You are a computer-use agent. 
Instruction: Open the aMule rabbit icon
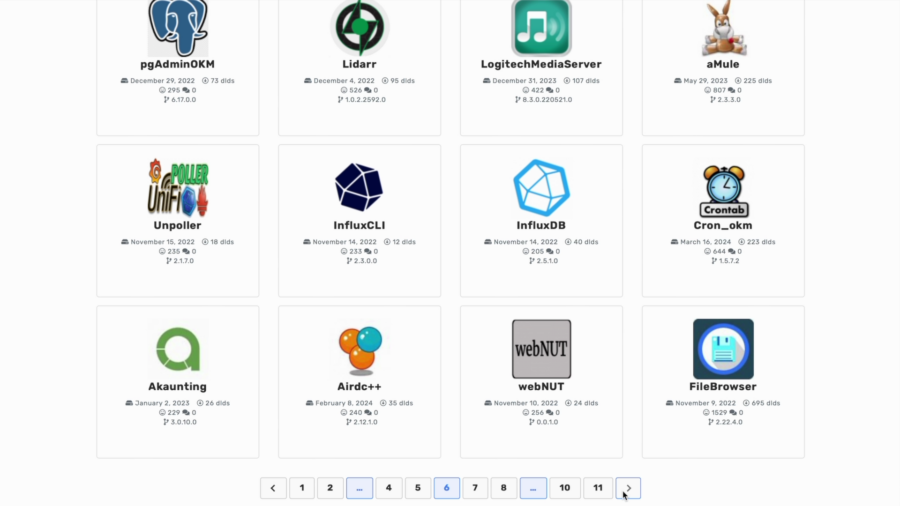723,28
